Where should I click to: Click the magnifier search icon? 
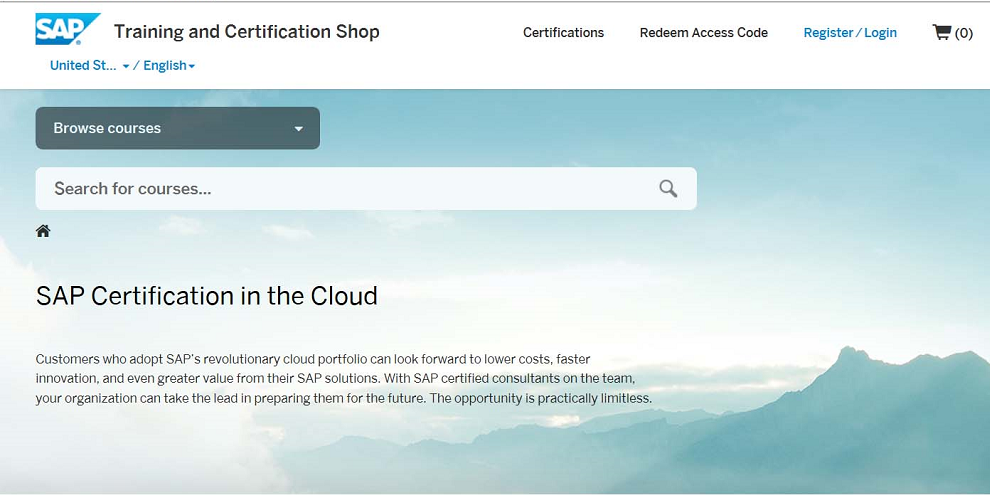668,188
